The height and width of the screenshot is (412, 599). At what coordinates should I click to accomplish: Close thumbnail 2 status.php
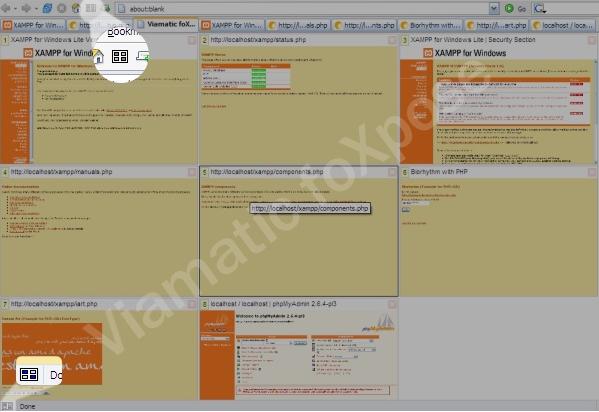tap(392, 40)
